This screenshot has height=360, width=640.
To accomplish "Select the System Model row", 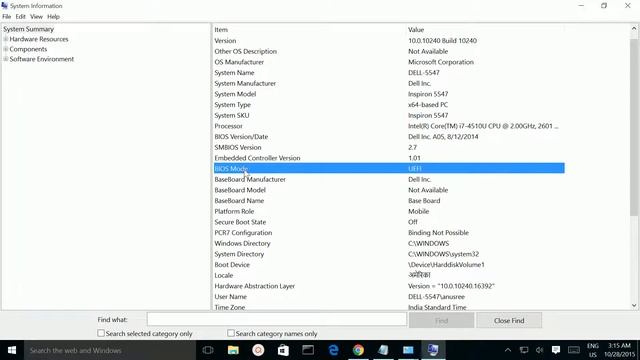I will 389,94.
